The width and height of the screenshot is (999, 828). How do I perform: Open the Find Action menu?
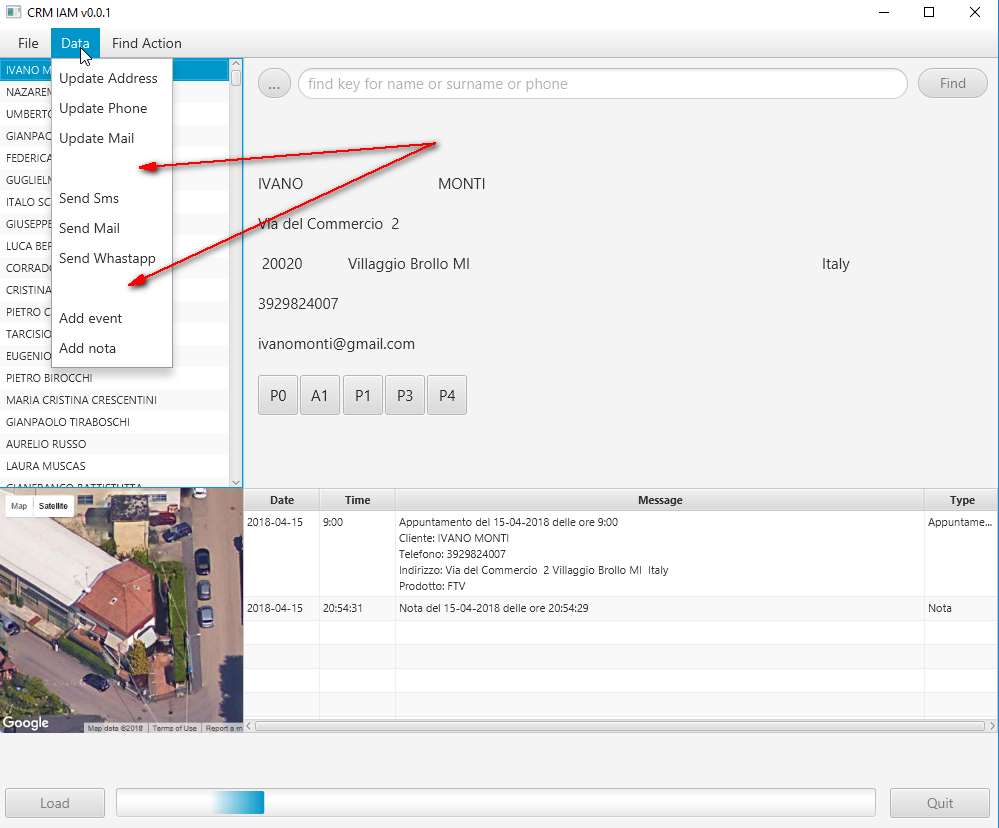coord(146,43)
